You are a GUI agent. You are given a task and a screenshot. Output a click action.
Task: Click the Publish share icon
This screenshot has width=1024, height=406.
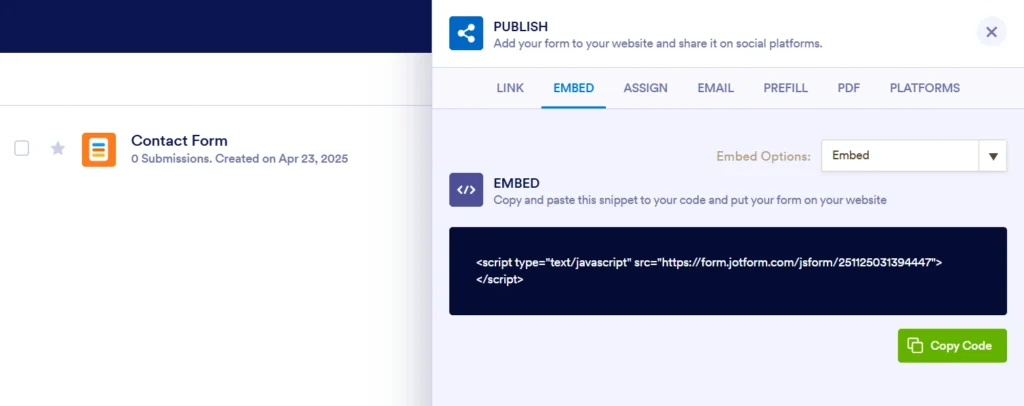[466, 33]
